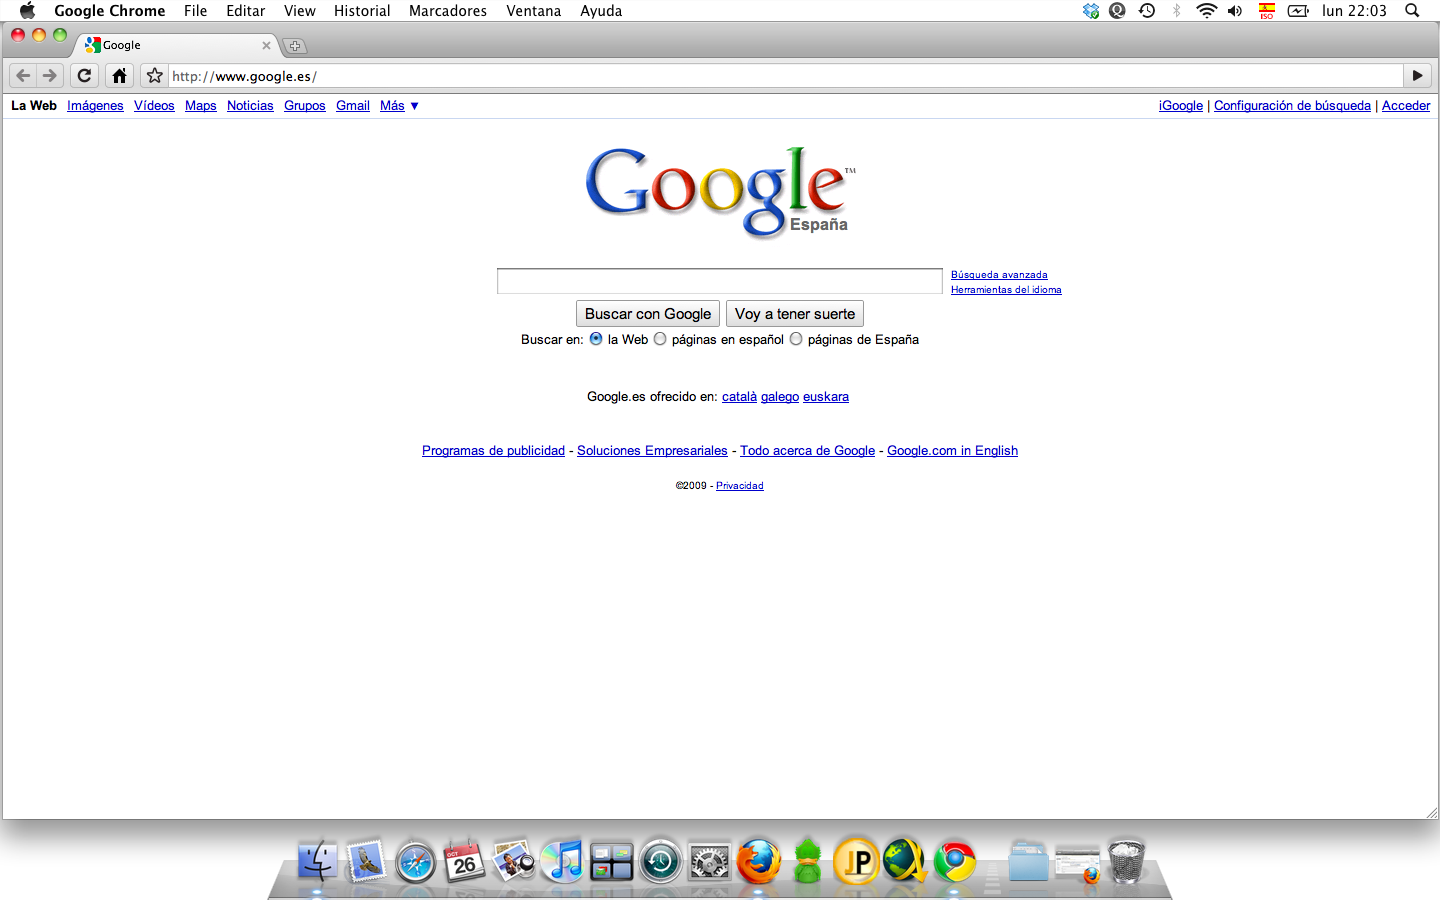Open Adium green duck in Dock

pos(807,860)
